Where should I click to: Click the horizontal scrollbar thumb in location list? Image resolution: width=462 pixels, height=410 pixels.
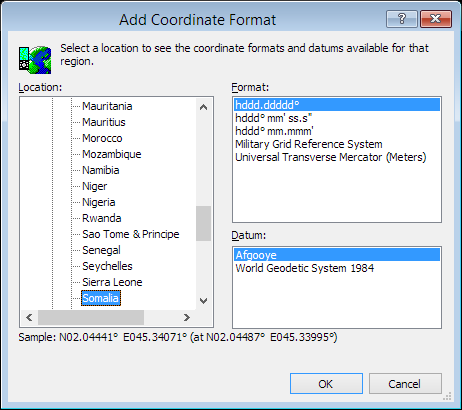91,317
